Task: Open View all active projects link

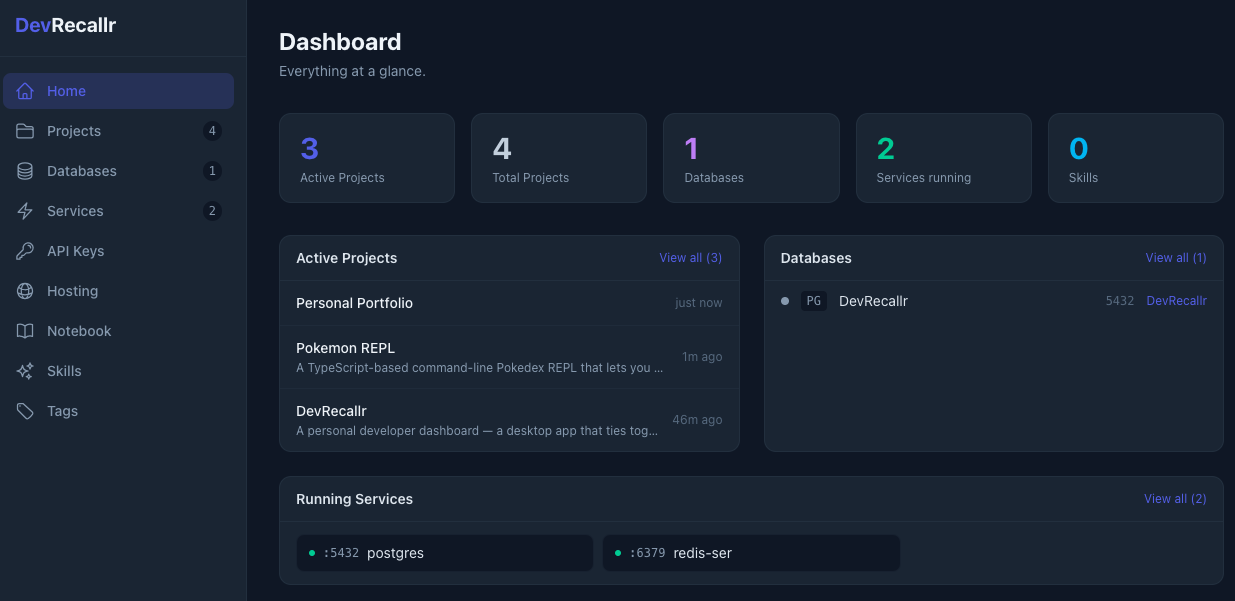Action: (690, 257)
